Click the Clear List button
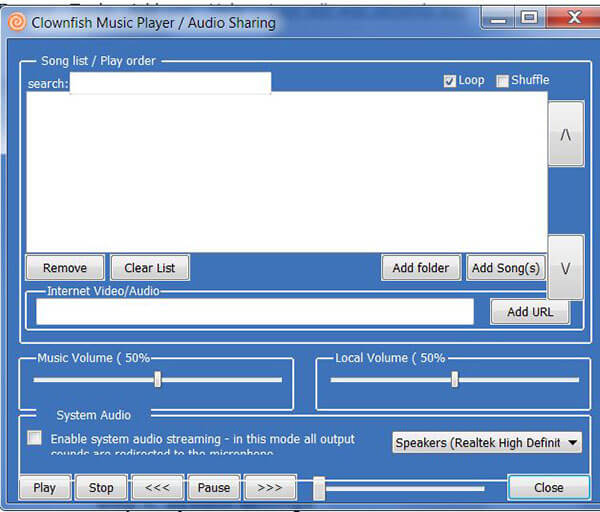Screen dimensions: 600x512 [x=150, y=268]
